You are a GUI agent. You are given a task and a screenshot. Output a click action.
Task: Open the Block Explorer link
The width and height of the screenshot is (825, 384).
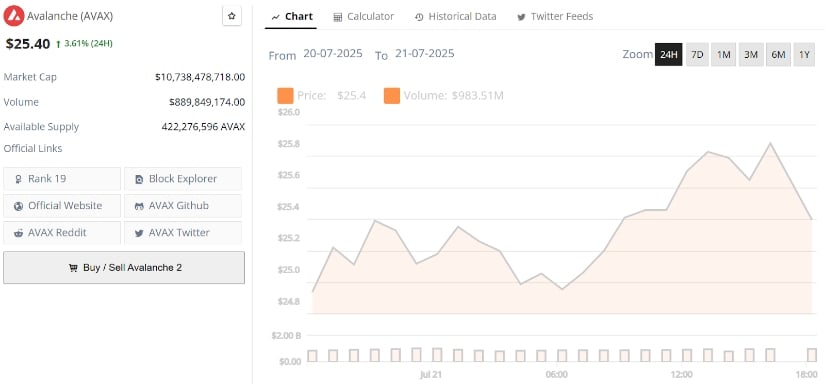183,179
